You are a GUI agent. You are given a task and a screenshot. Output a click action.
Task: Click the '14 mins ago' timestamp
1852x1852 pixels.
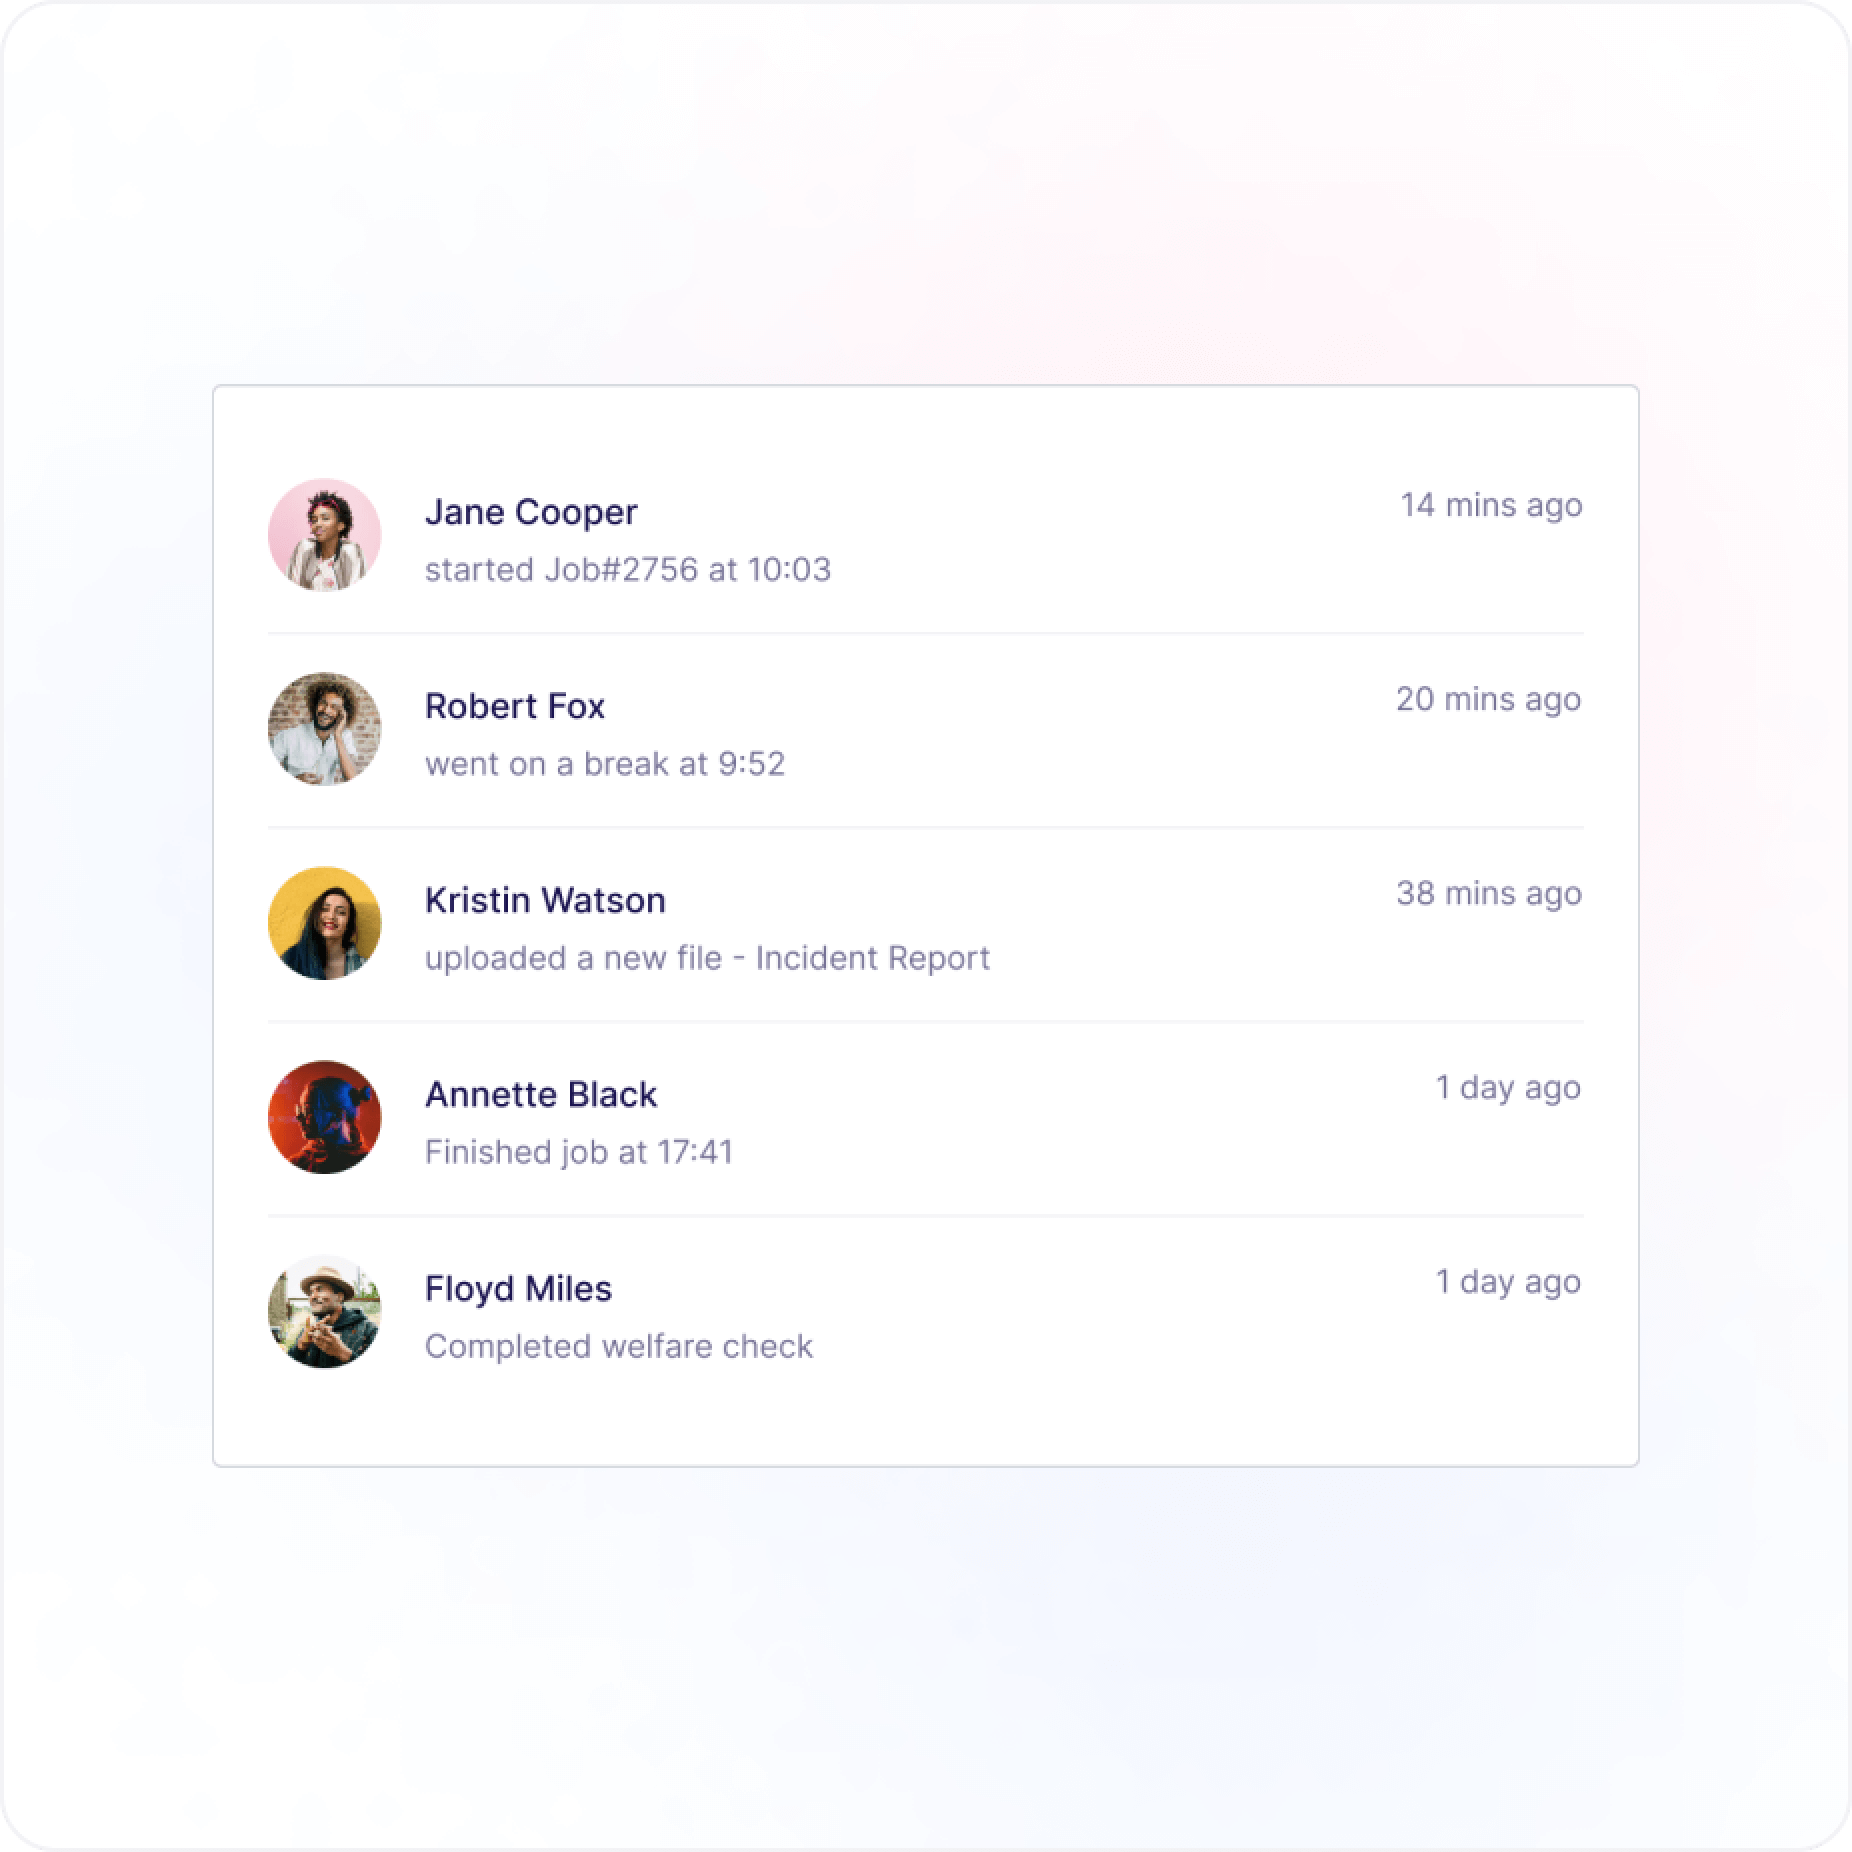(1491, 506)
